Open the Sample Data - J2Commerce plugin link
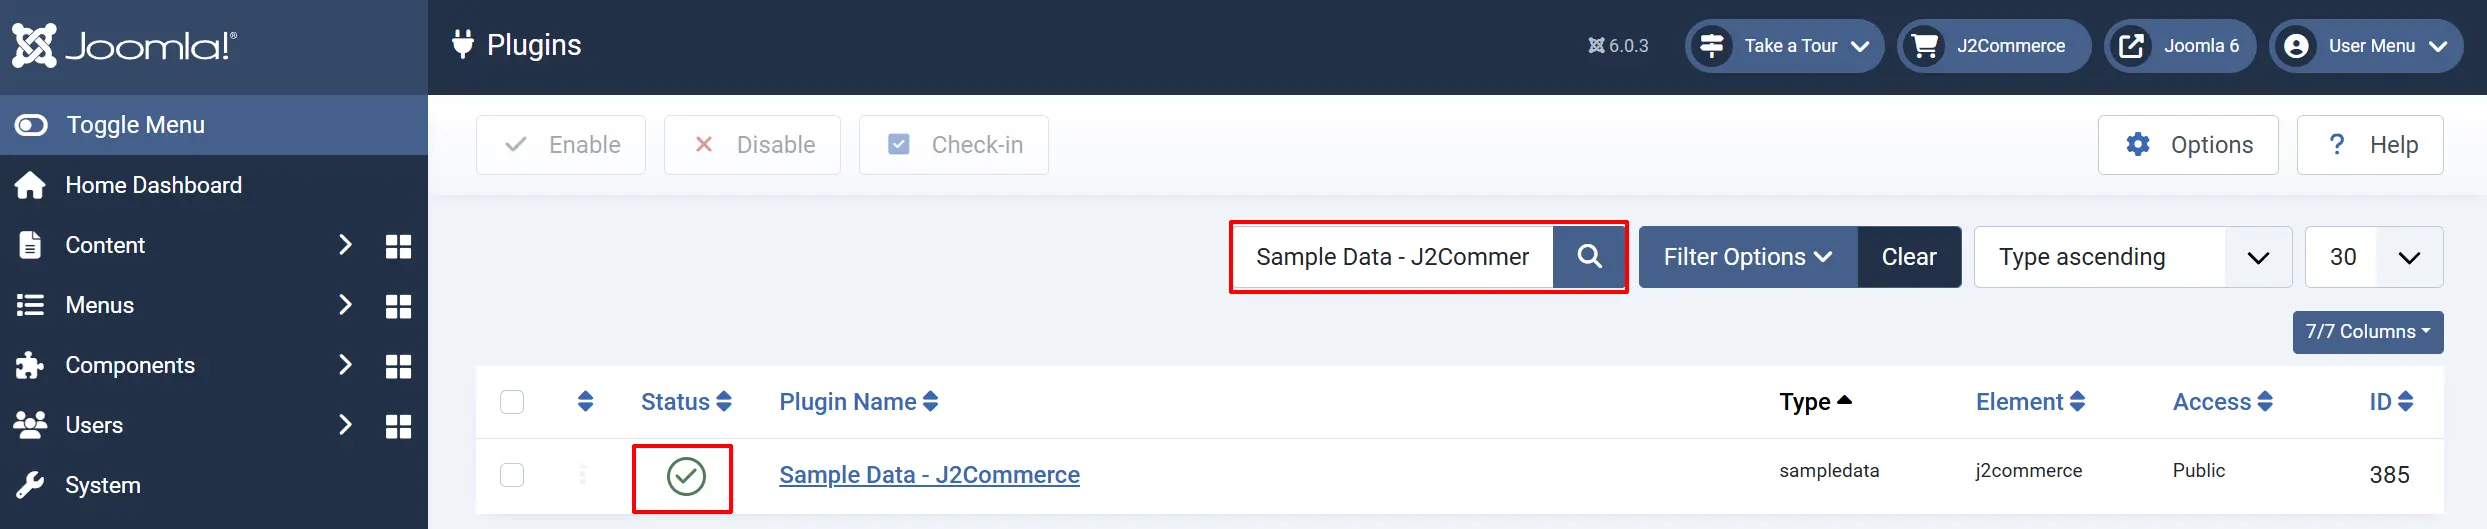The image size is (2487, 529). (x=929, y=475)
